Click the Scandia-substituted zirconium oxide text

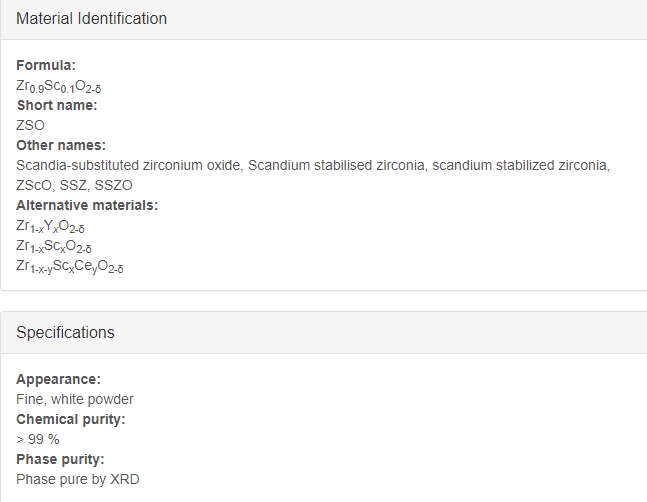click(130, 165)
